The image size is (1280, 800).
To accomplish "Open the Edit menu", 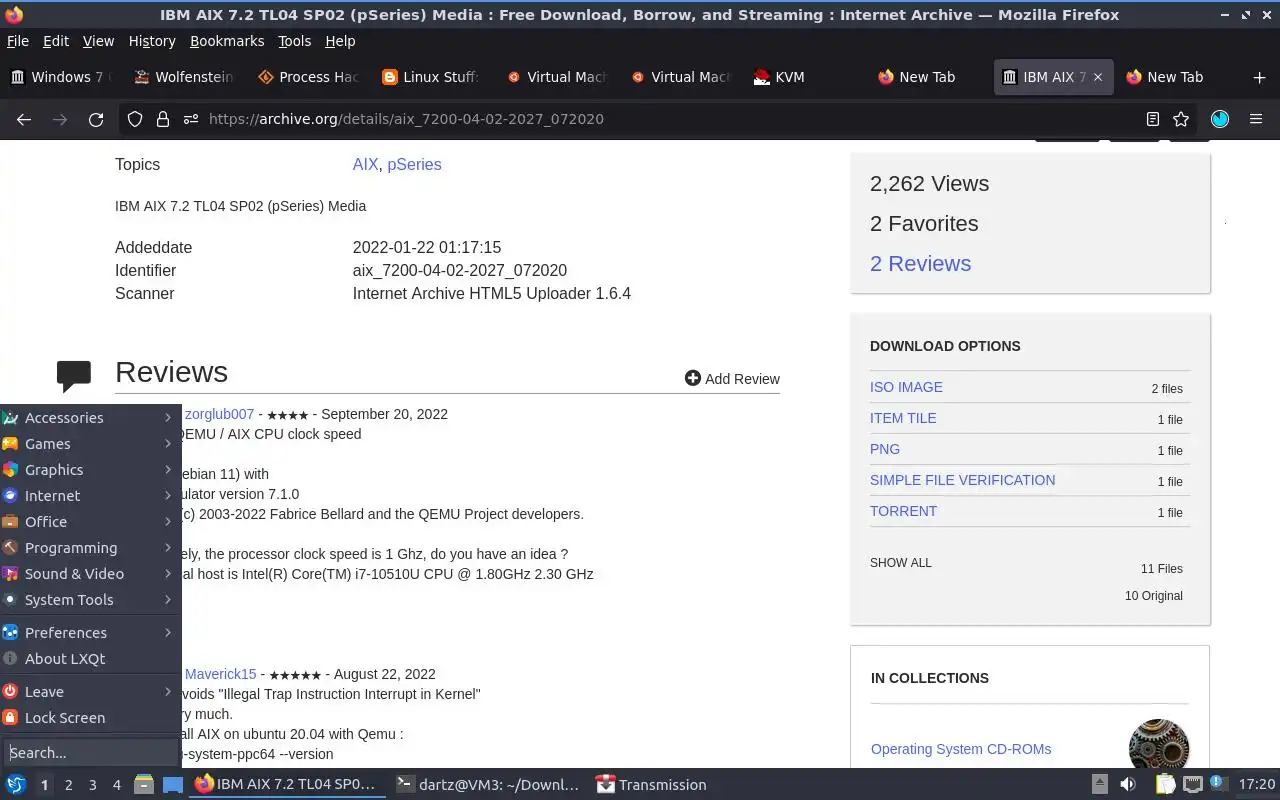I will 56,41.
